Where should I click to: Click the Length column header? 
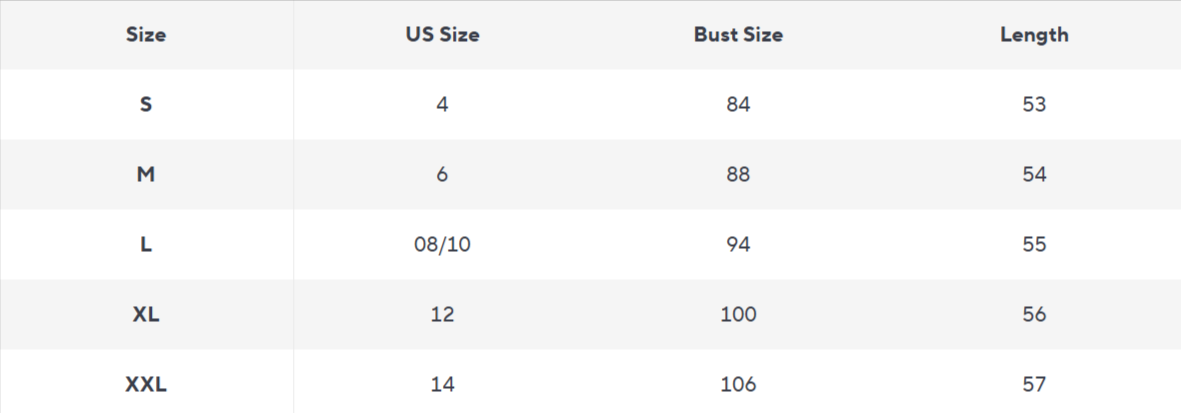click(1034, 35)
